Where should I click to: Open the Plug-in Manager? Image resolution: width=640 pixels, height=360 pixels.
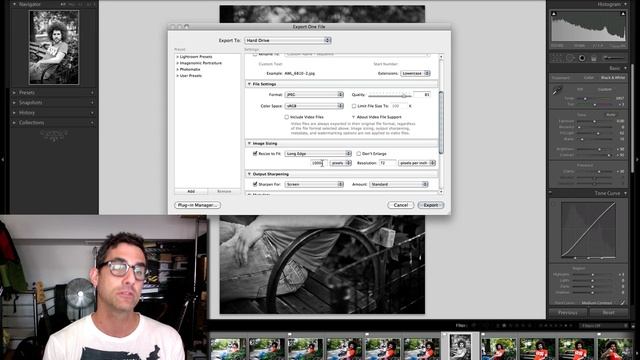pos(198,205)
